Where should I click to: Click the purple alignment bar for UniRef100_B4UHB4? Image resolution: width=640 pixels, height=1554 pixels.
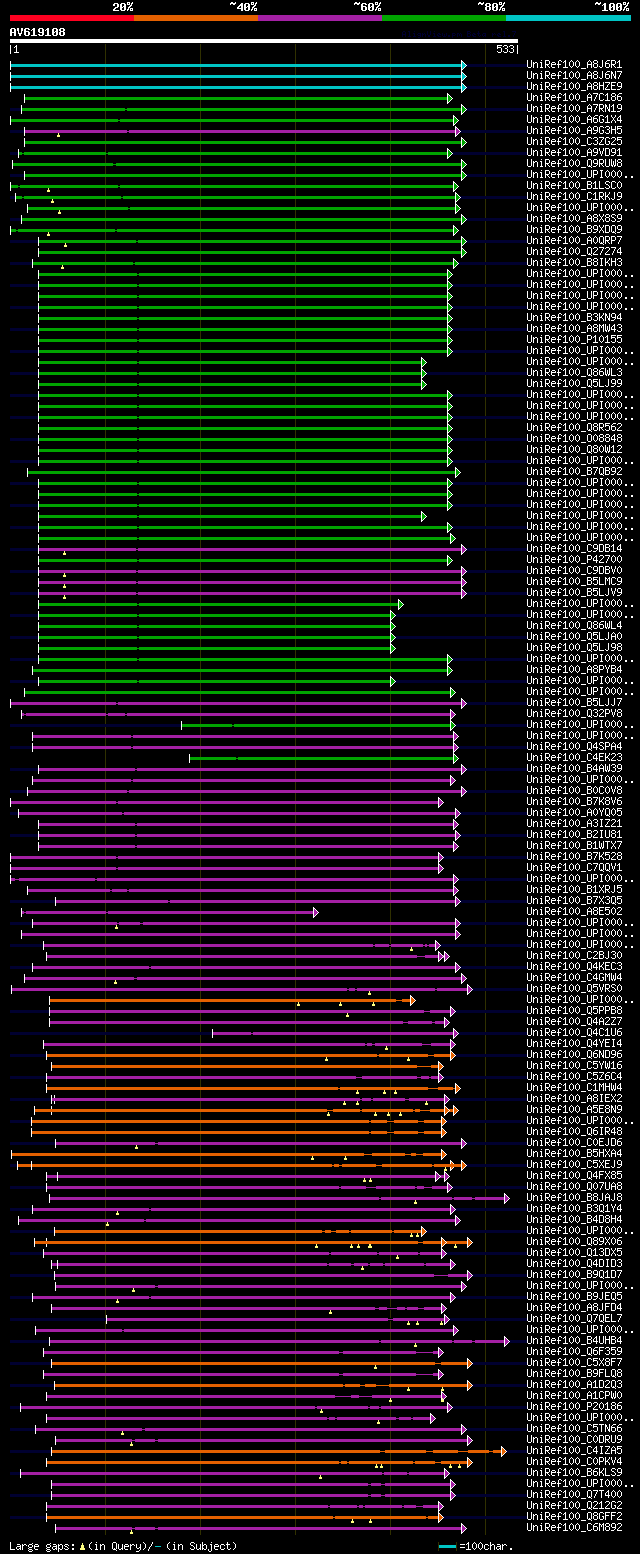[x=279, y=1341]
